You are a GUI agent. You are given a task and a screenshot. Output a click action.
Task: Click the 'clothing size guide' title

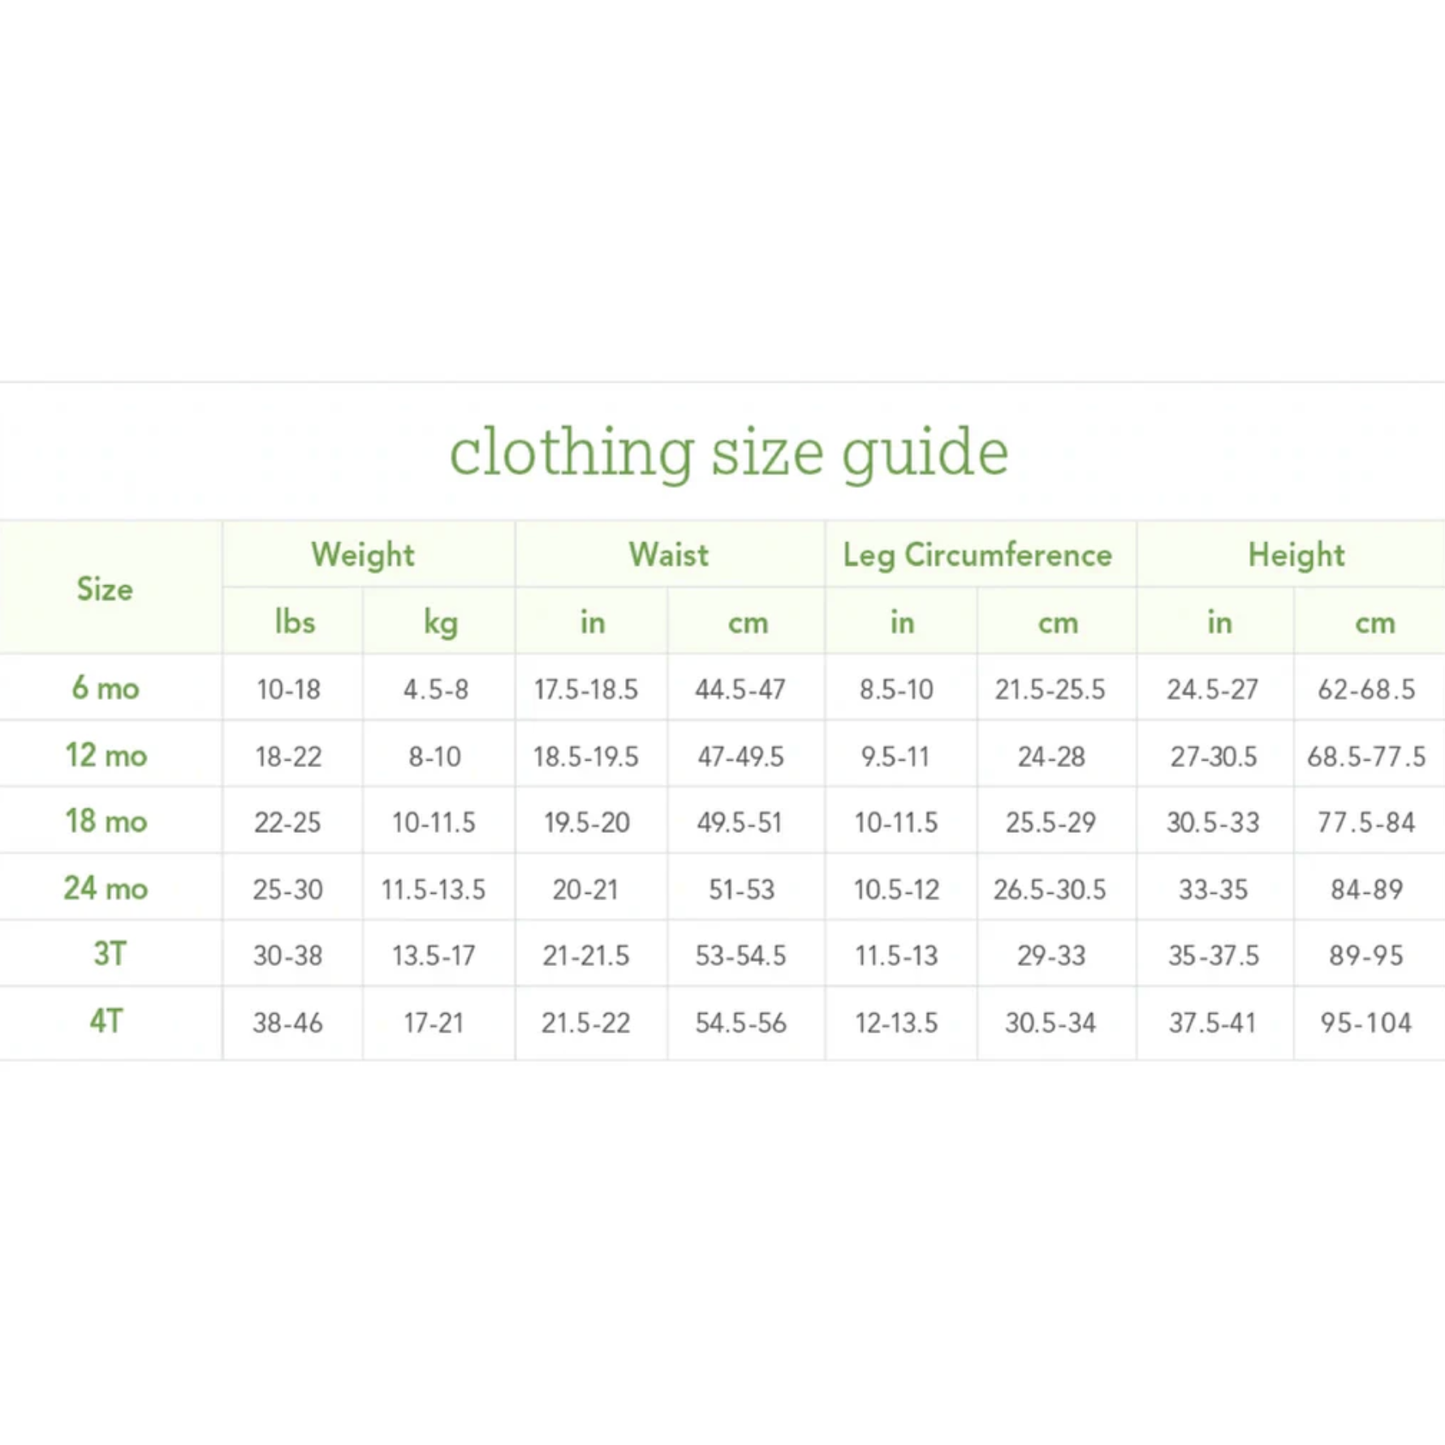click(728, 452)
